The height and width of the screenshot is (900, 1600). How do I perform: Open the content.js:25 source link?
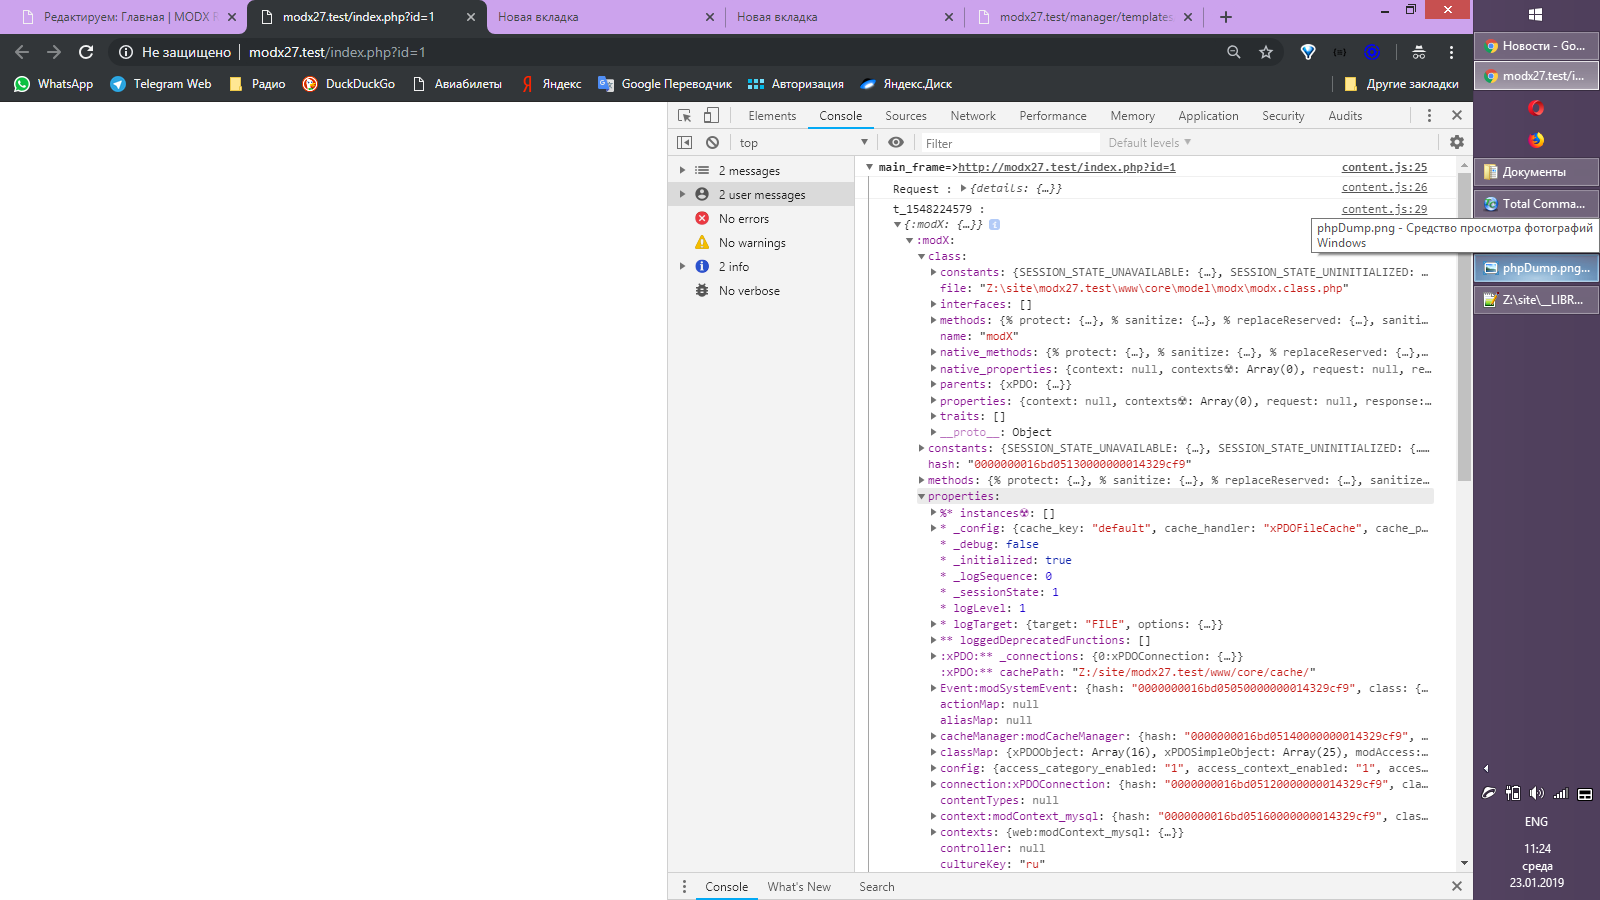[1384, 167]
